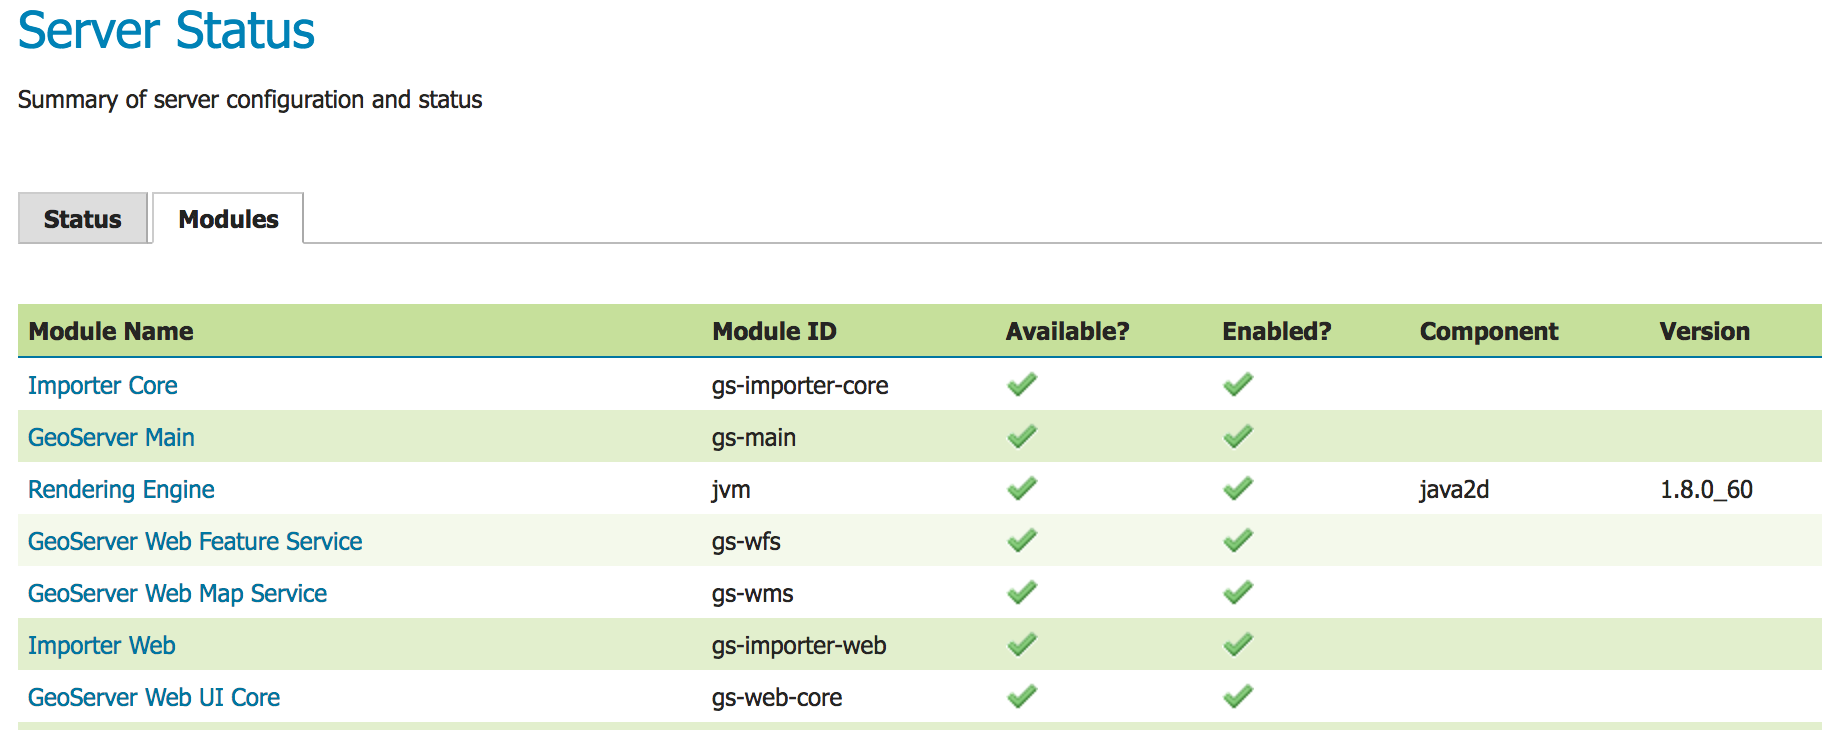This screenshot has width=1822, height=730.
Task: Open GeoServer Web UI Core details
Action: [154, 698]
